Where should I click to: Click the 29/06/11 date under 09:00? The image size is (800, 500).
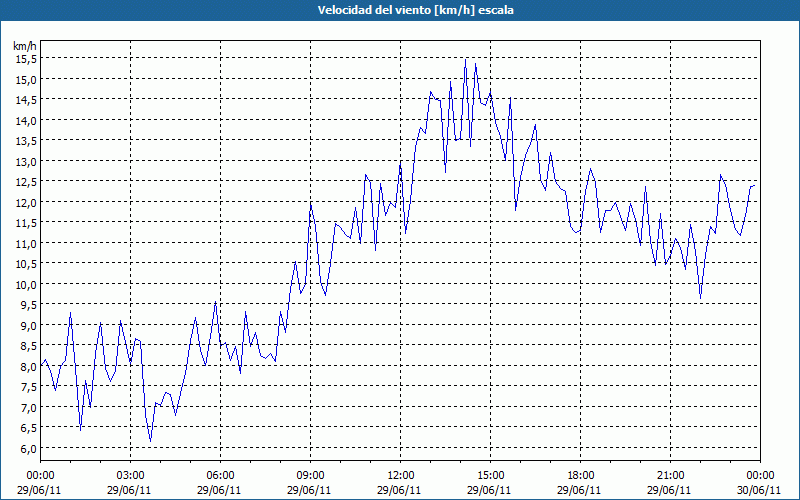click(x=309, y=490)
